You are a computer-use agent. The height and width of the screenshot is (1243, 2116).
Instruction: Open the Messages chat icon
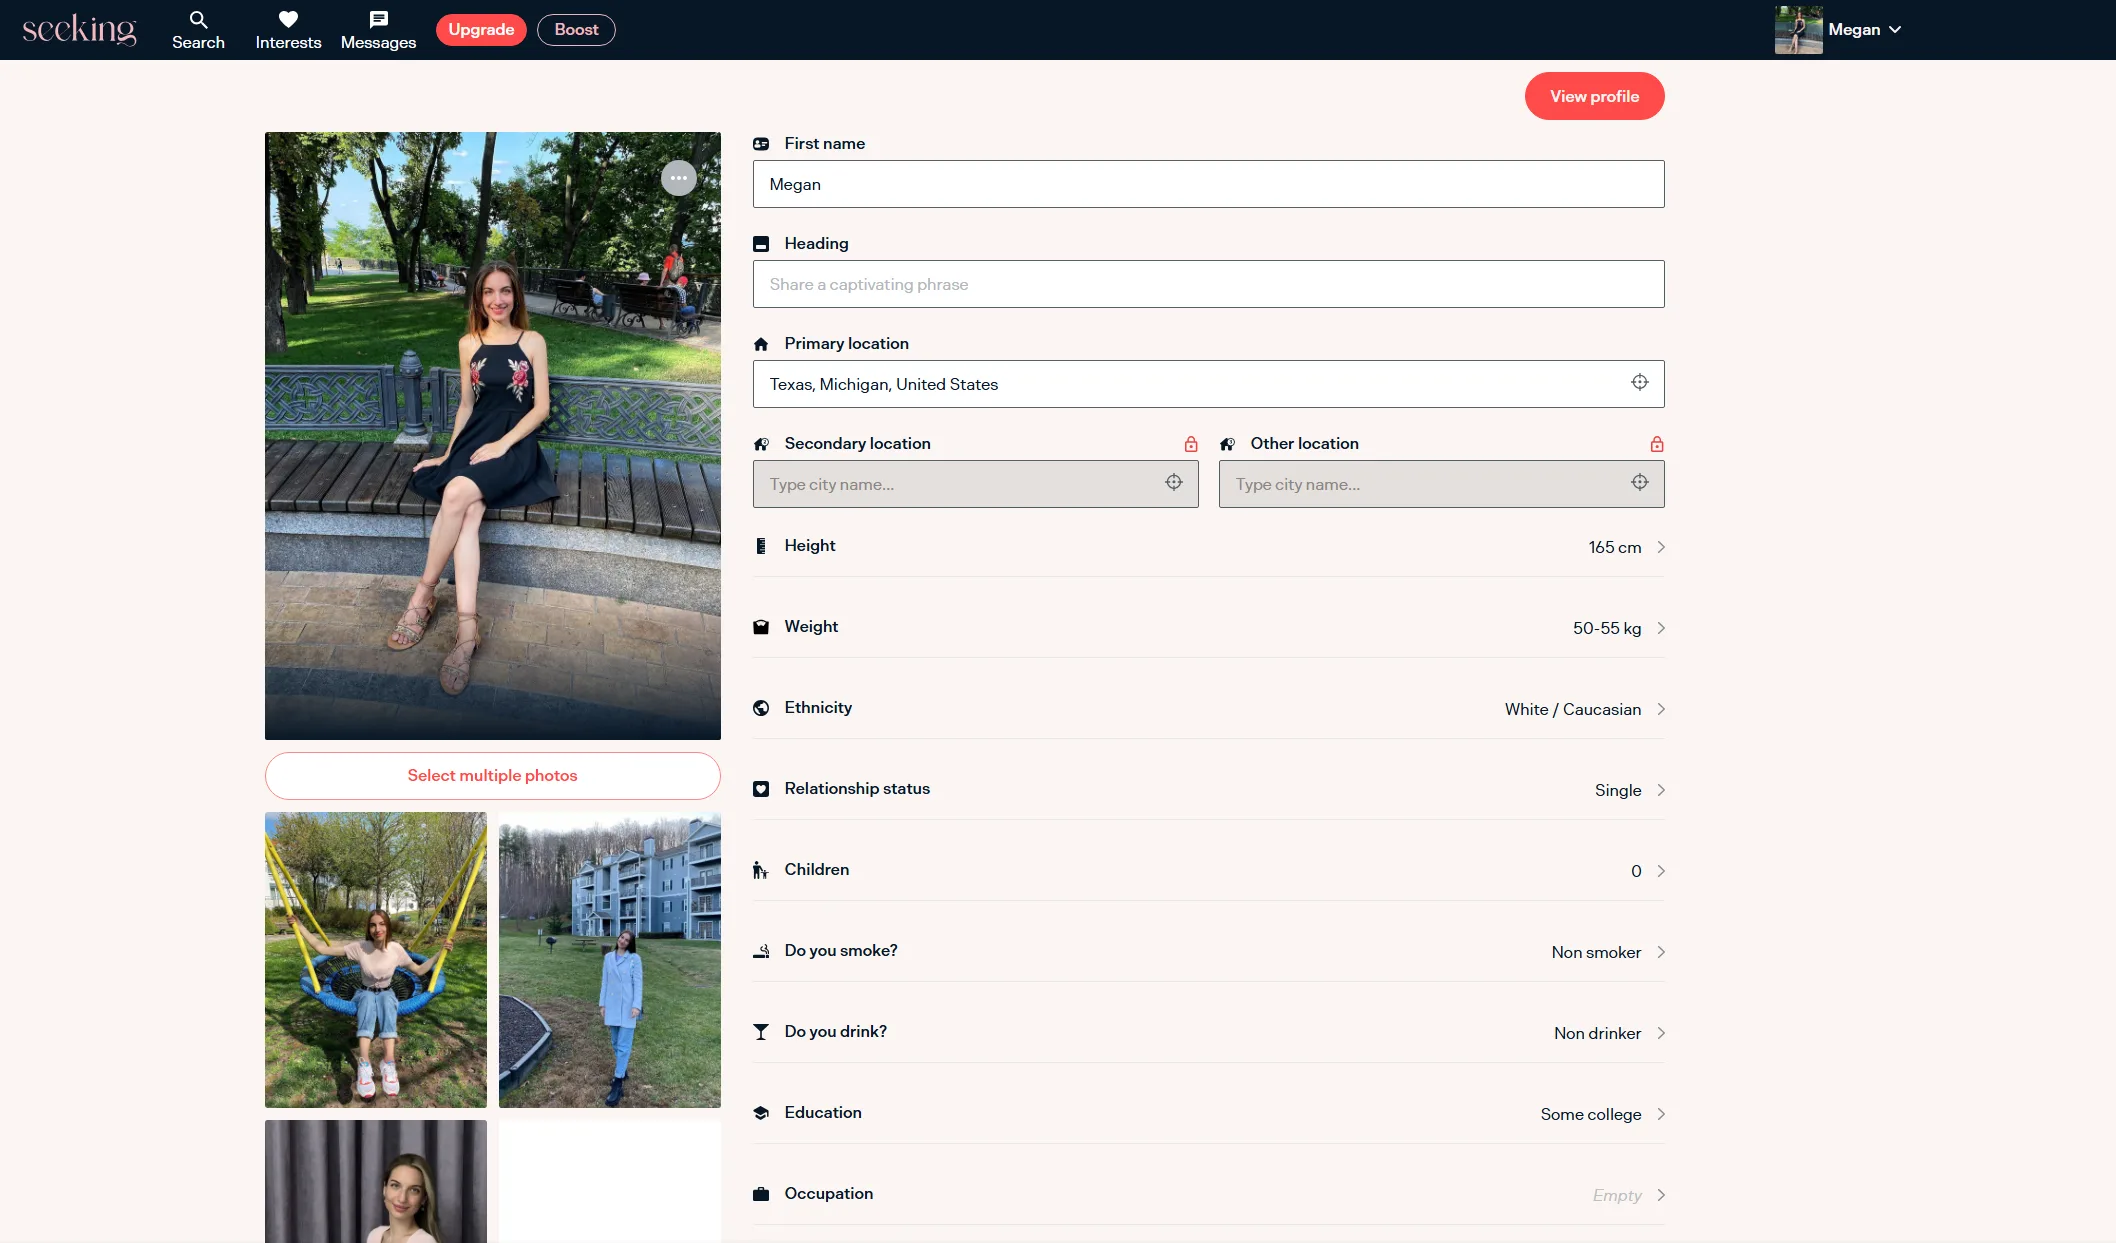pyautogui.click(x=378, y=20)
